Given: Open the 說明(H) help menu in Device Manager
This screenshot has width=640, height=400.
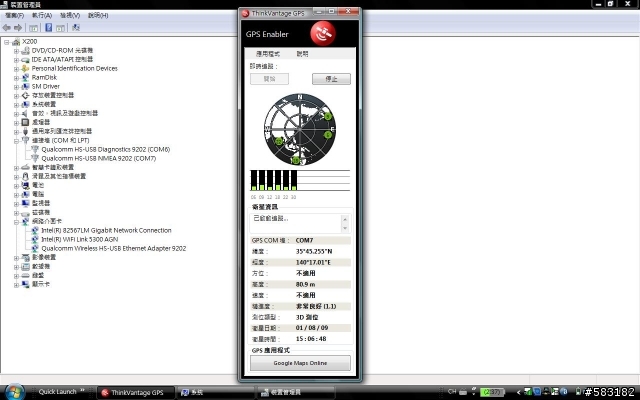Looking at the screenshot, I should pyautogui.click(x=98, y=16).
